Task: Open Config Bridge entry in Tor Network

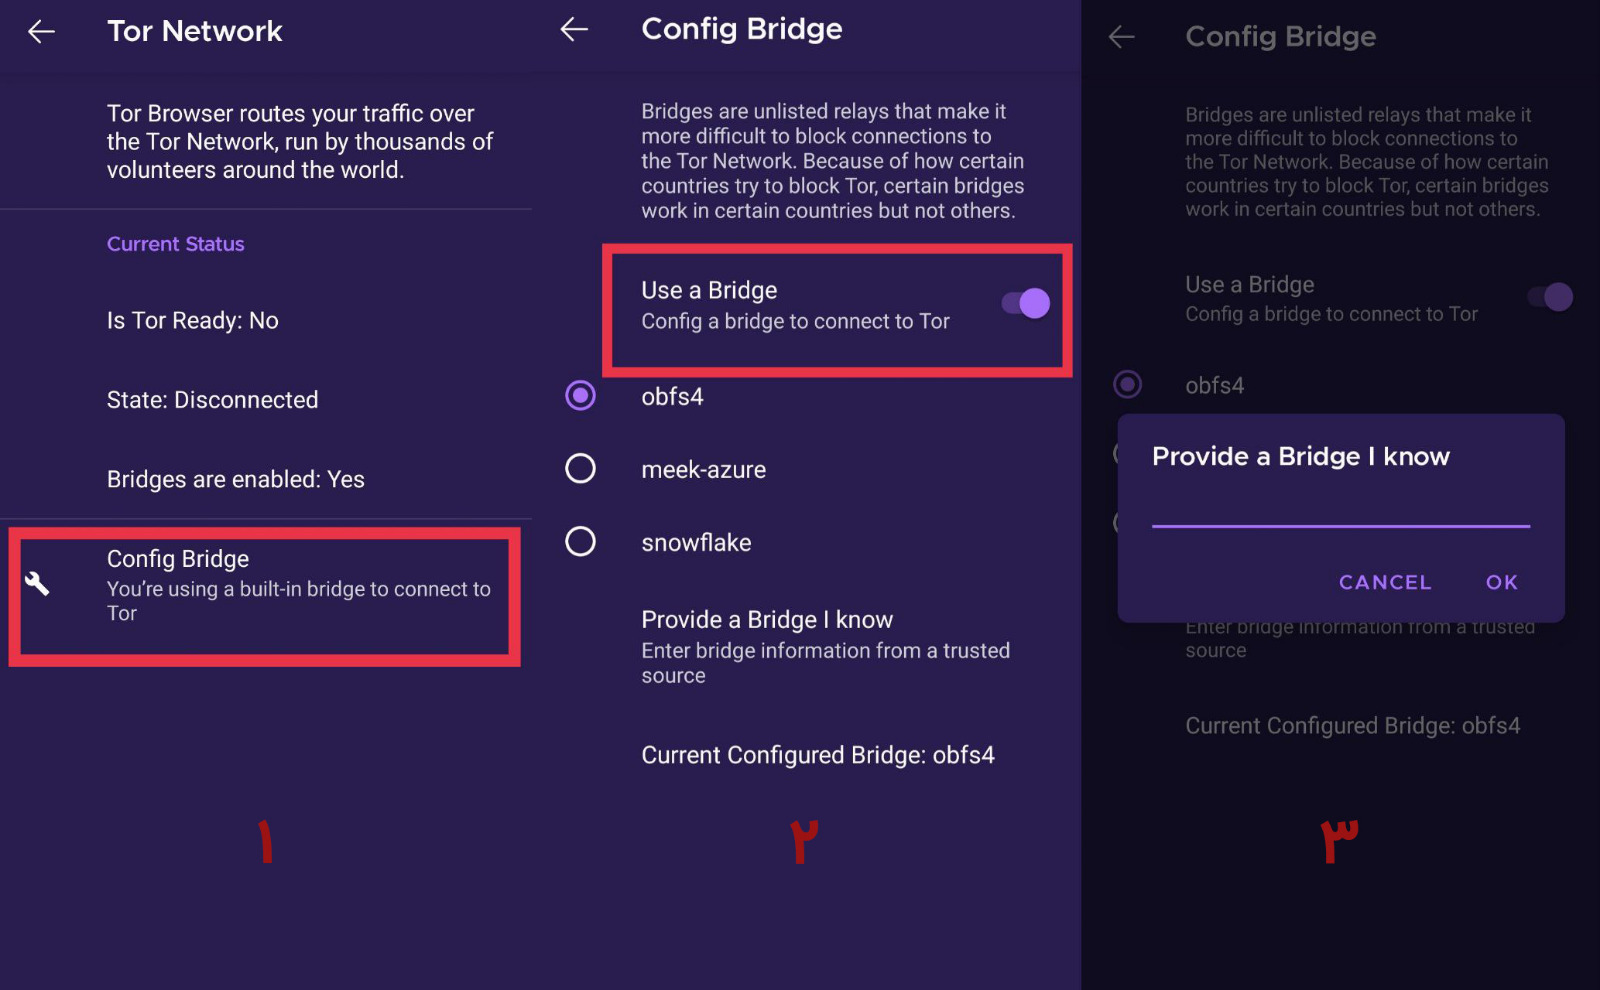Action: pyautogui.click(x=265, y=596)
